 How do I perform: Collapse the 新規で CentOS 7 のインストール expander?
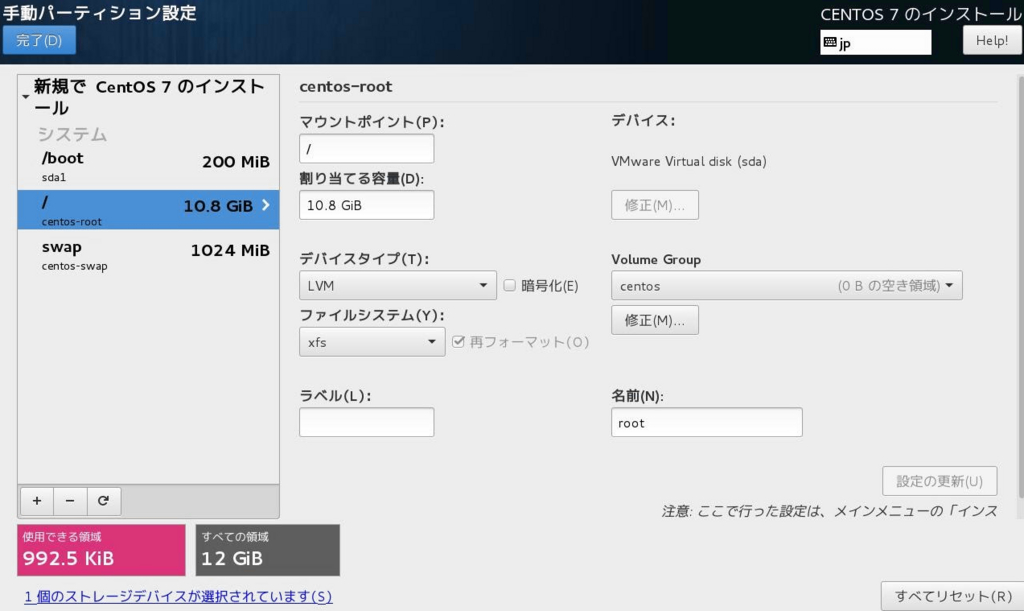coord(25,97)
